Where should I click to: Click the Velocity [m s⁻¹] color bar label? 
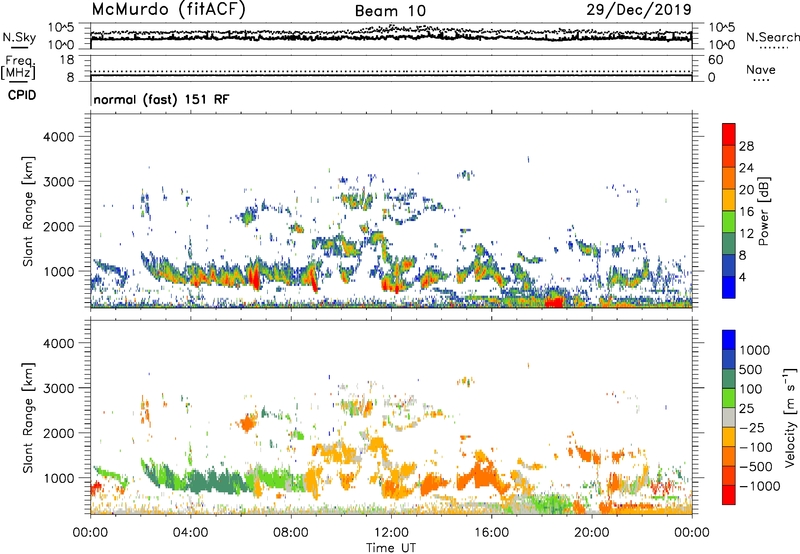tap(790, 417)
